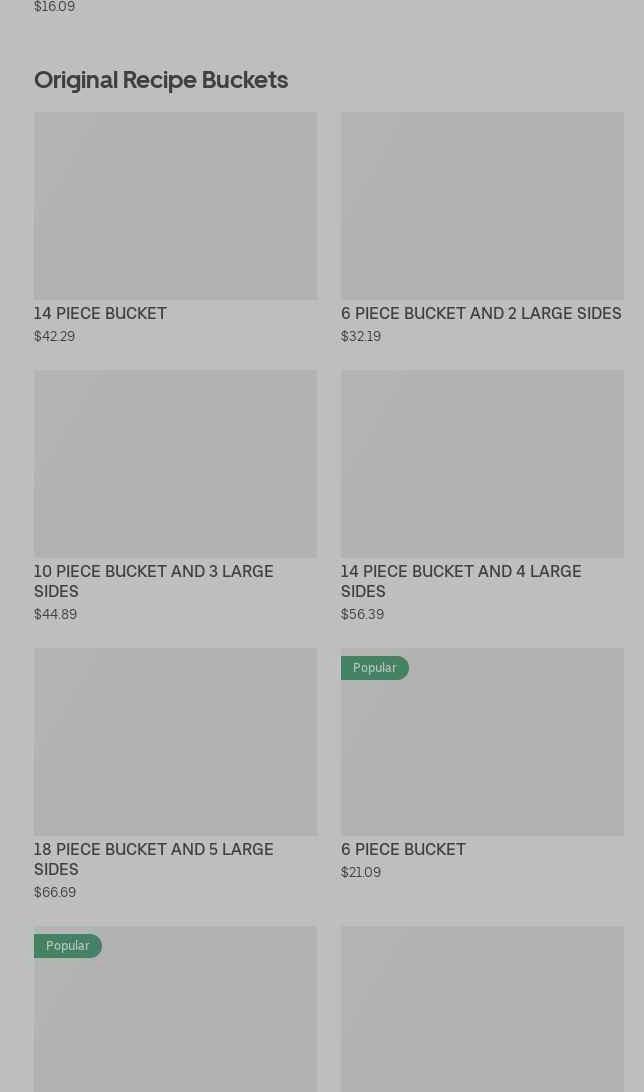Open 6 Piece Bucket and 2 Large Sides image
The width and height of the screenshot is (644, 1092).
[x=482, y=206]
